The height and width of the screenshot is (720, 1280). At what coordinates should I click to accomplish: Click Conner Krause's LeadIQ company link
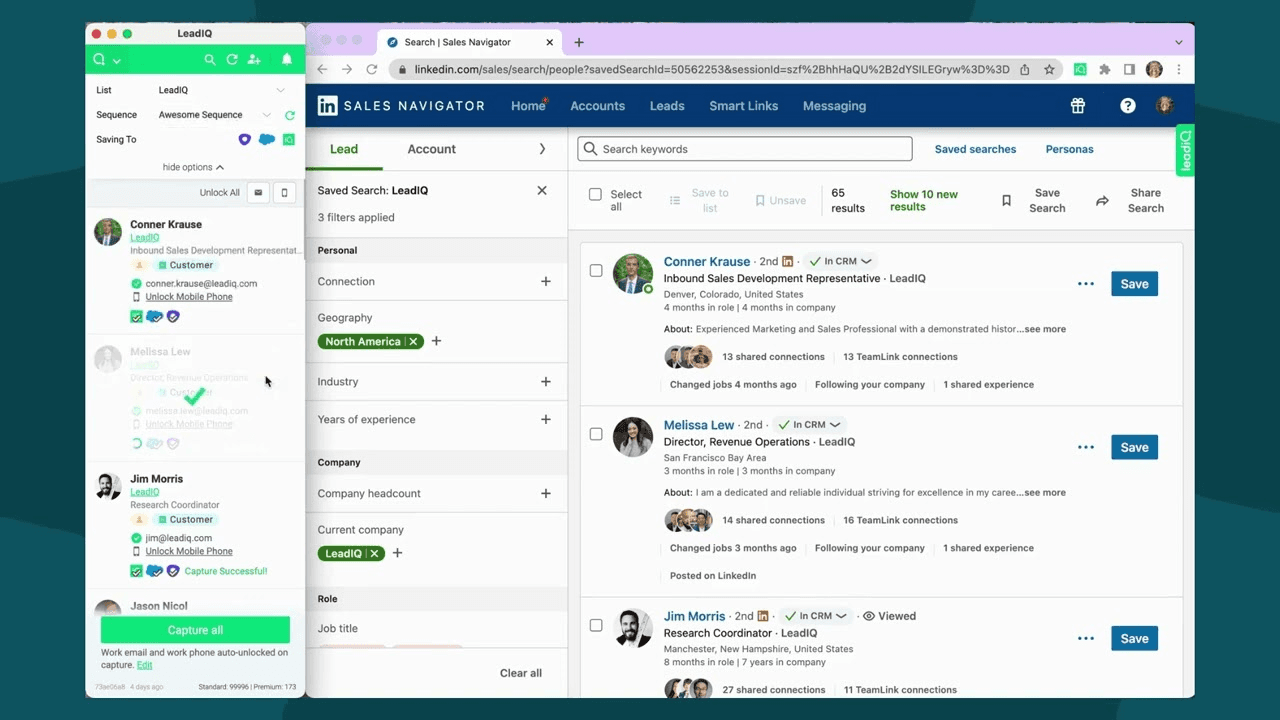pyautogui.click(x=145, y=238)
